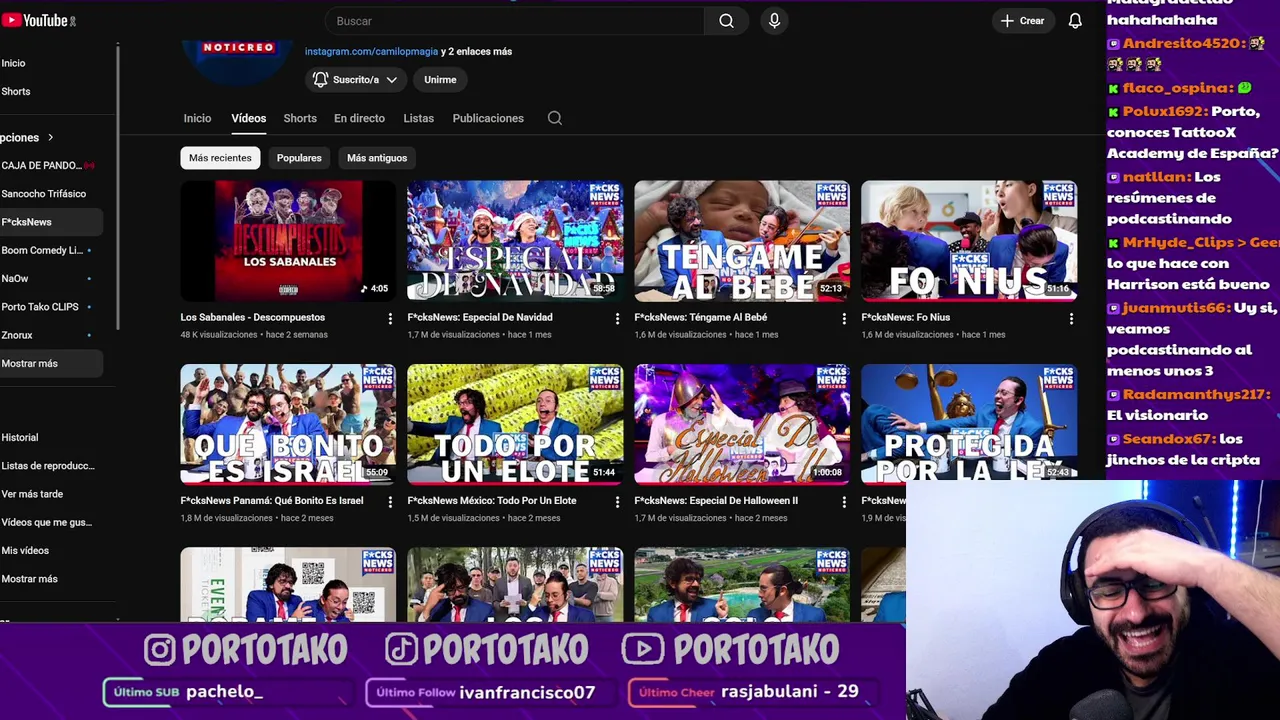The height and width of the screenshot is (720, 1280).
Task: Click the music note on Descompuestos thumbnail
Action: tap(365, 289)
